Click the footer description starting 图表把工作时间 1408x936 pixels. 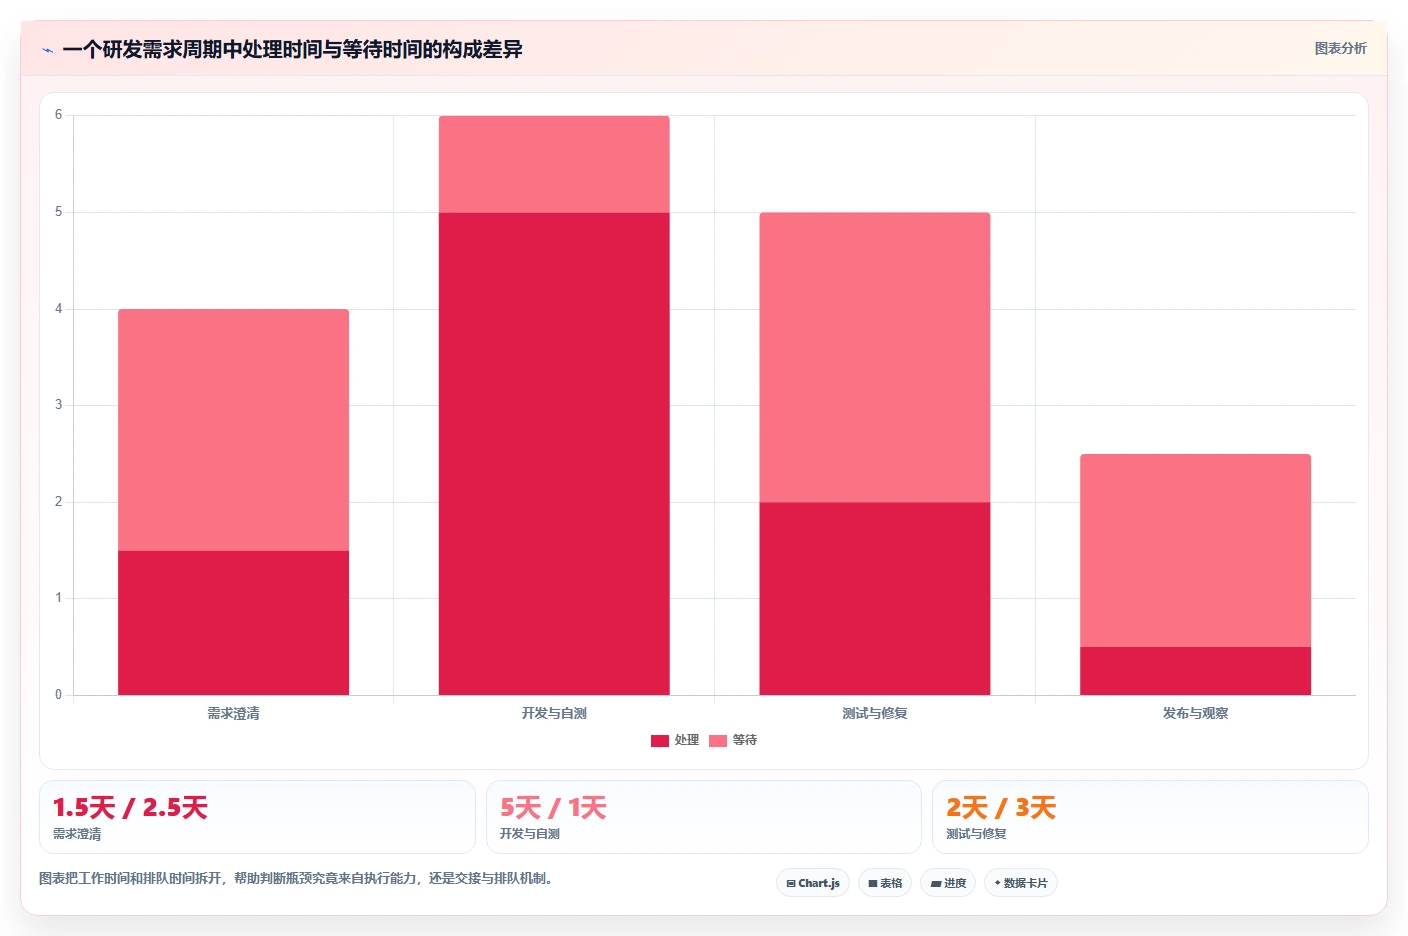point(295,879)
